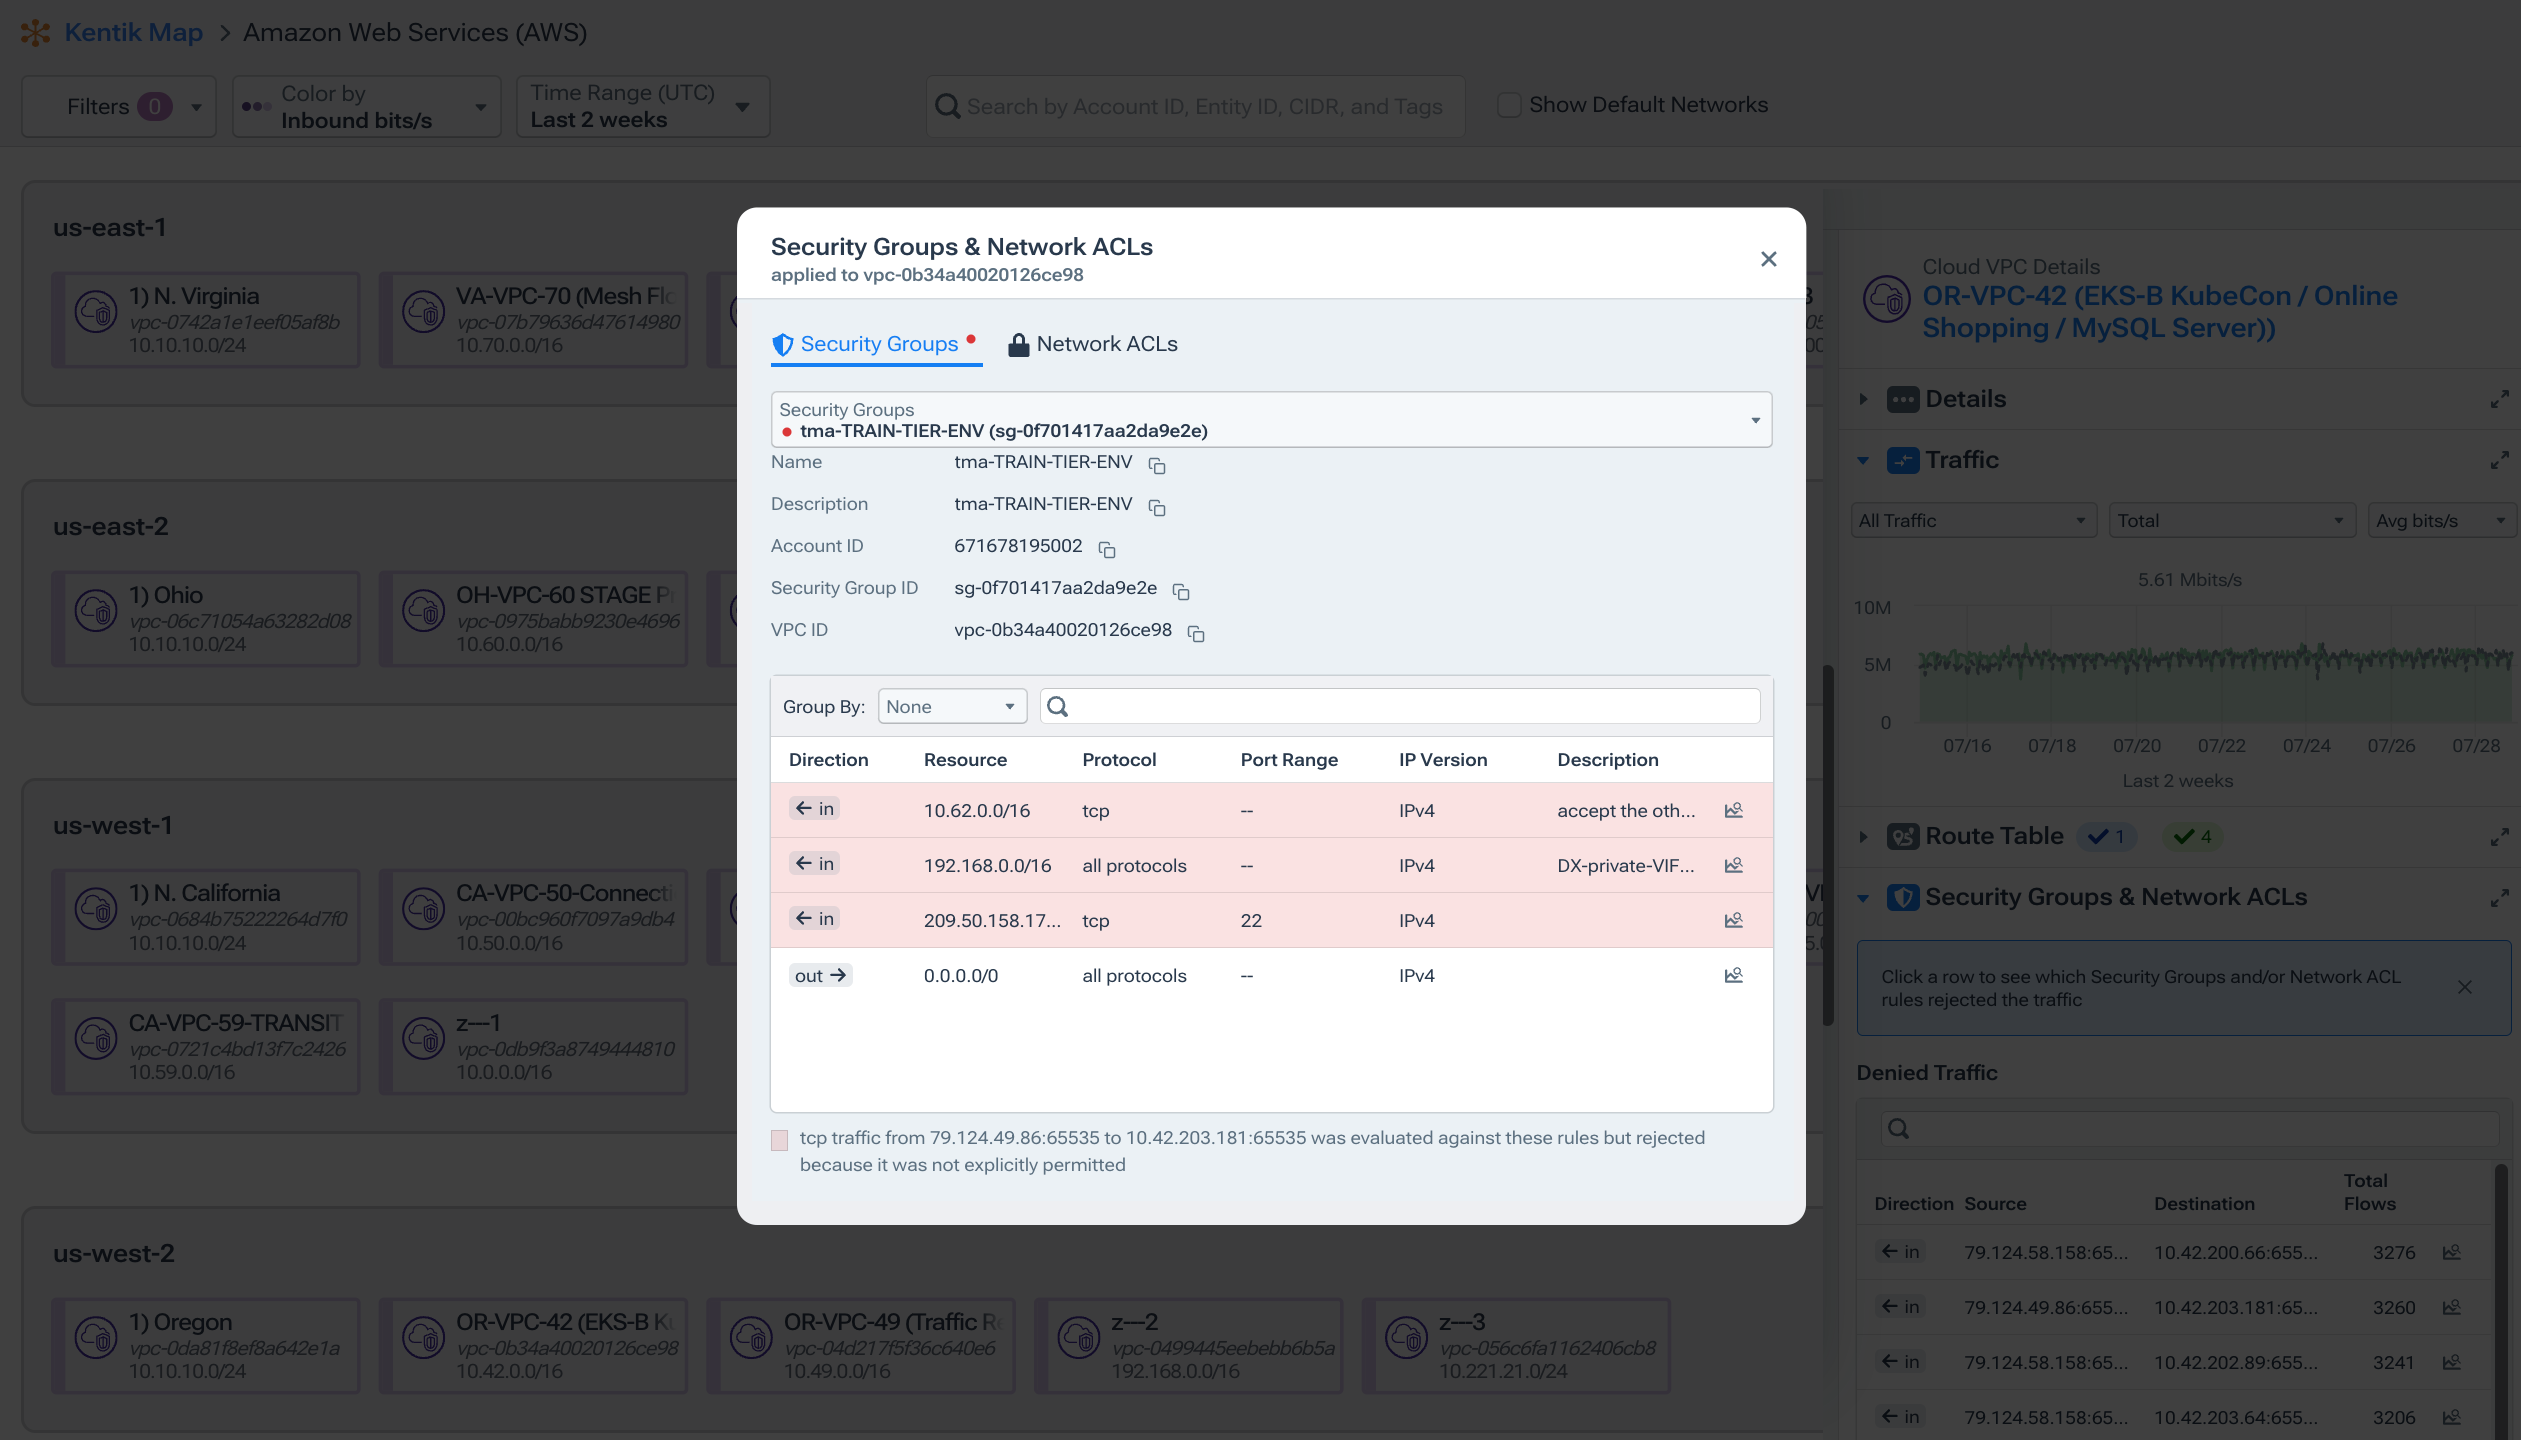This screenshot has height=1440, width=2521.
Task: Open chart for denied flow with 3260 flows
Action: coord(2452,1307)
